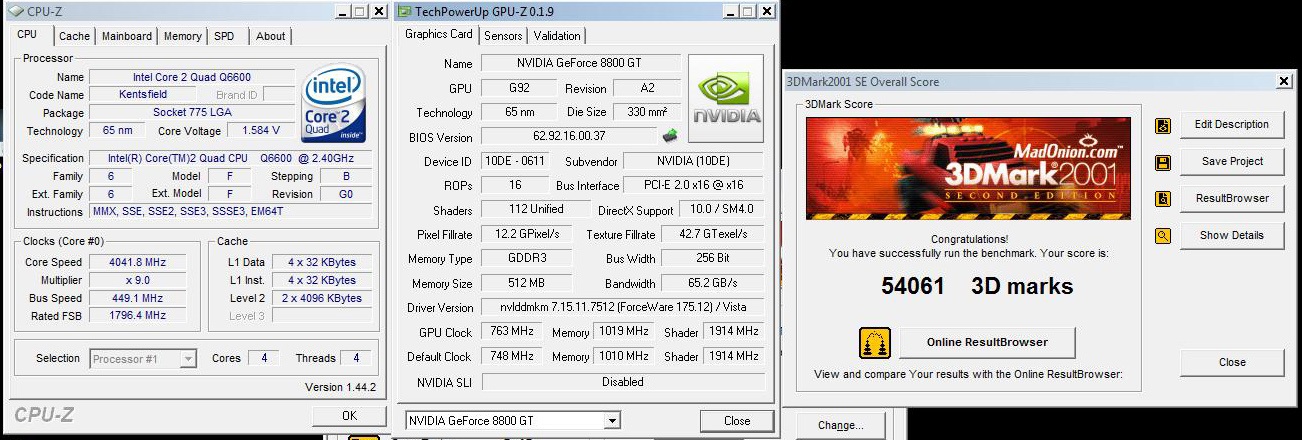
Task: Open the Validation tab in GPU-Z
Action: 557,36
